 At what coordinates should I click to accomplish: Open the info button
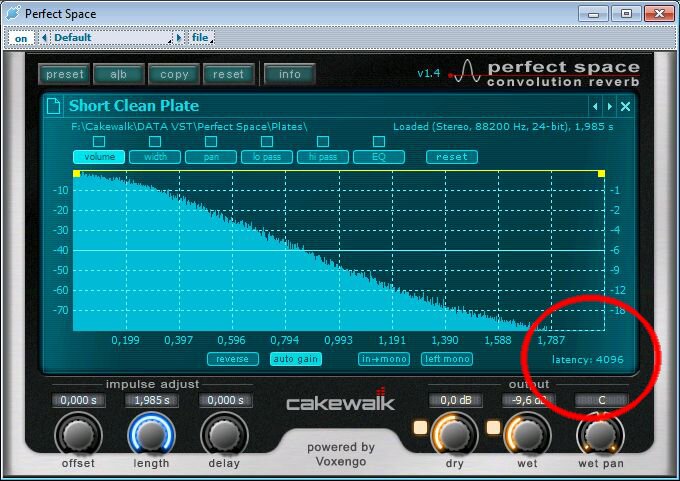pos(290,75)
